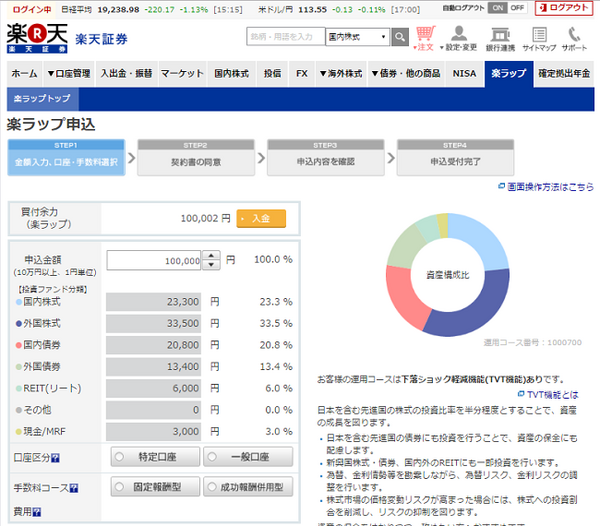Click the ログアウト button
Screen dimensions: 600x526
(x=564, y=8)
